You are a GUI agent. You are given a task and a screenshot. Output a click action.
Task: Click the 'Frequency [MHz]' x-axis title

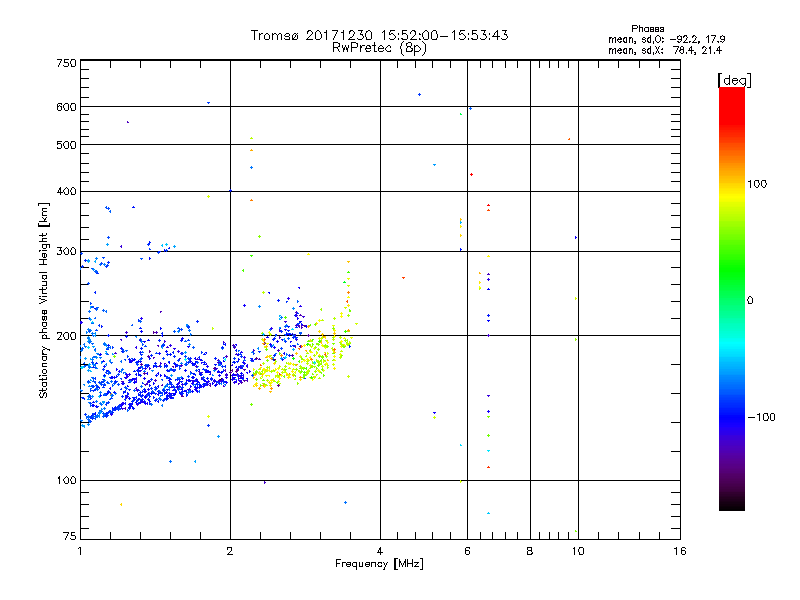pyautogui.click(x=379, y=564)
